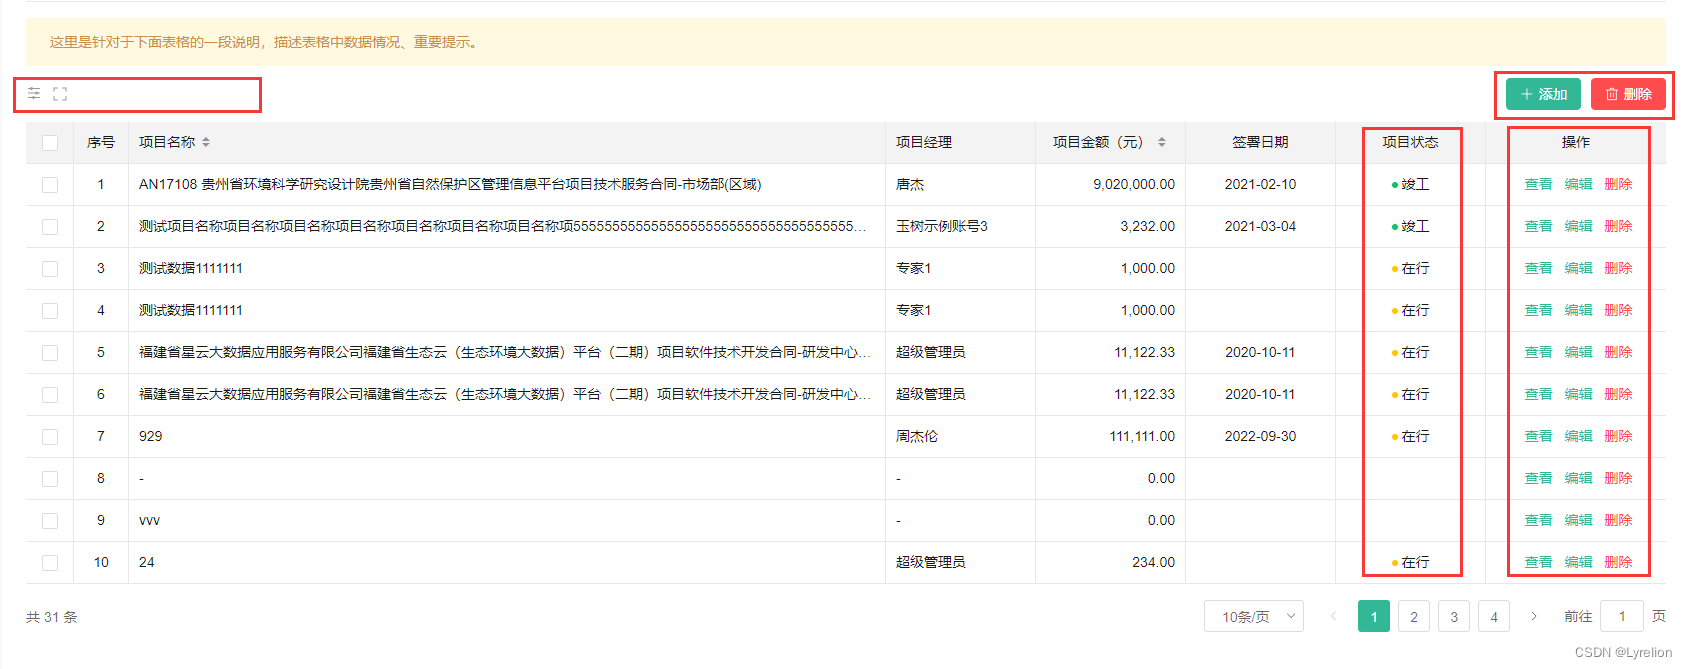Click the 项目状态 column header
The height and width of the screenshot is (669, 1687).
1410,142
